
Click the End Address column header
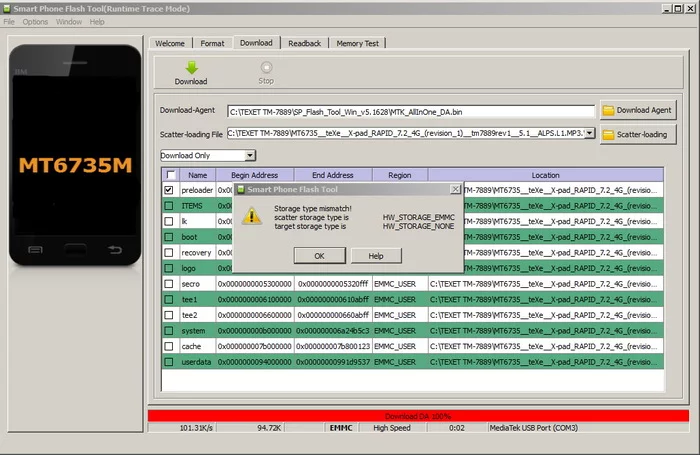tap(333, 175)
